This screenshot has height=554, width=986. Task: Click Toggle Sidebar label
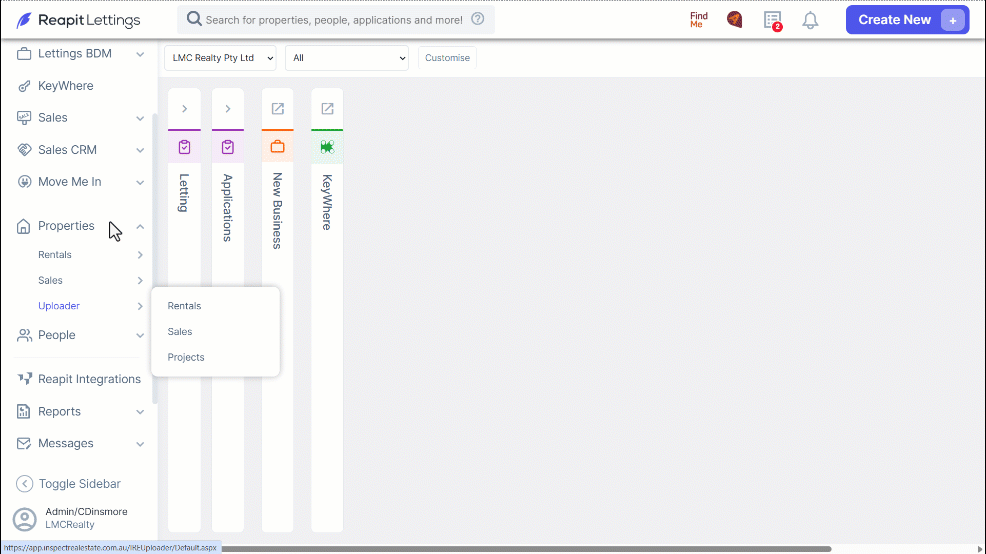[80, 484]
